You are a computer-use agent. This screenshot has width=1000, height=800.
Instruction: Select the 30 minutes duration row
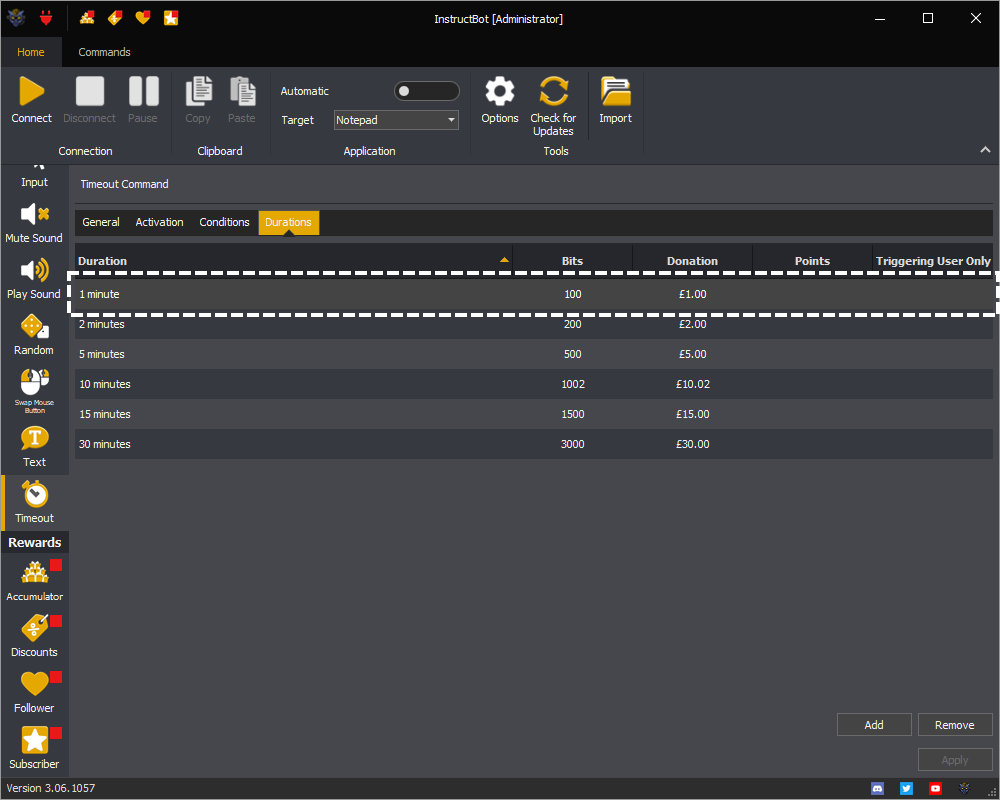coord(533,444)
